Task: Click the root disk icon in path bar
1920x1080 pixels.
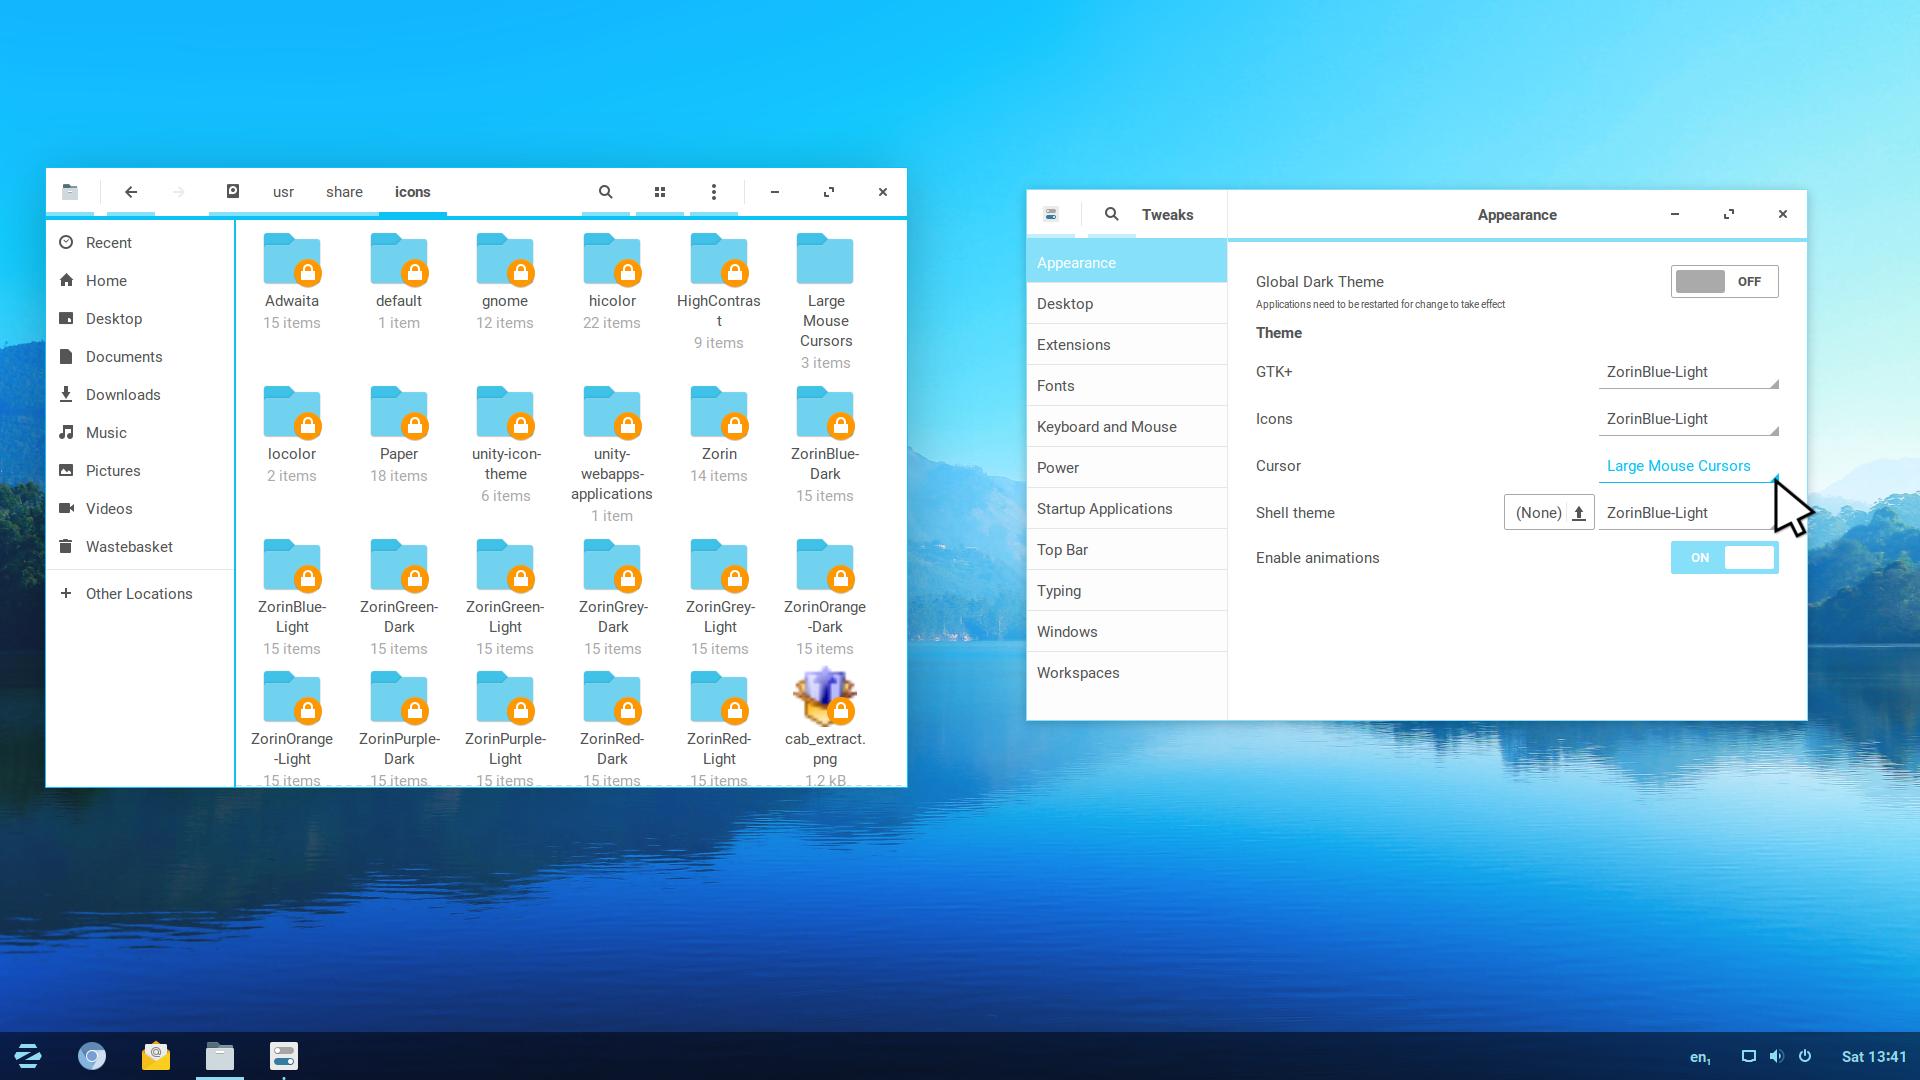Action: (233, 192)
